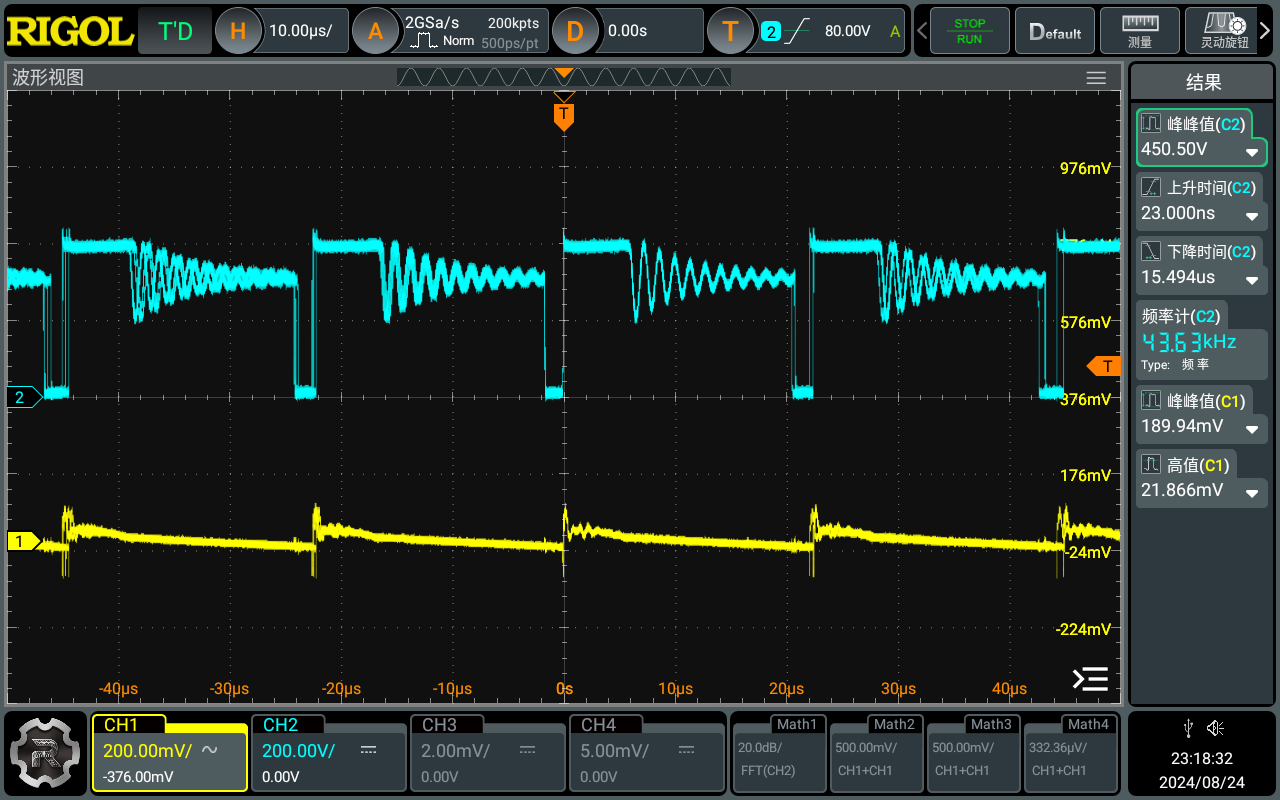Open the Measure (测量) ruler icon
Screen dimensions: 1280x800
pos(1139,30)
